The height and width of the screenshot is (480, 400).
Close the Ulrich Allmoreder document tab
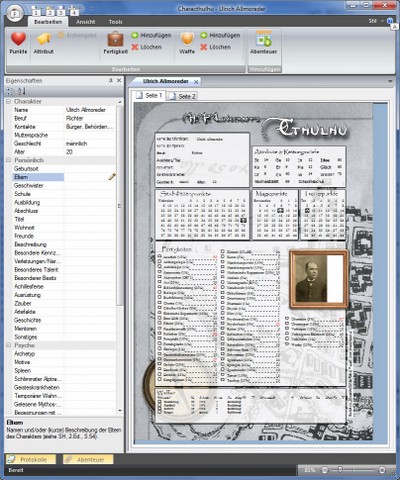[196, 82]
